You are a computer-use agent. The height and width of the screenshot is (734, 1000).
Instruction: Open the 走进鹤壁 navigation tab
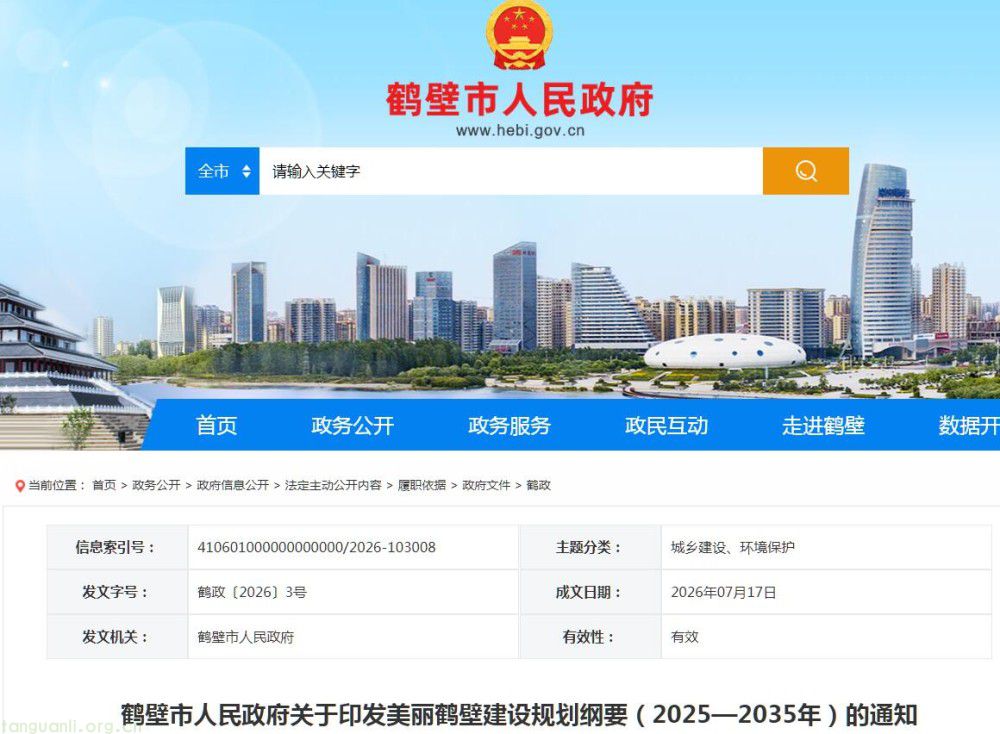coord(823,425)
